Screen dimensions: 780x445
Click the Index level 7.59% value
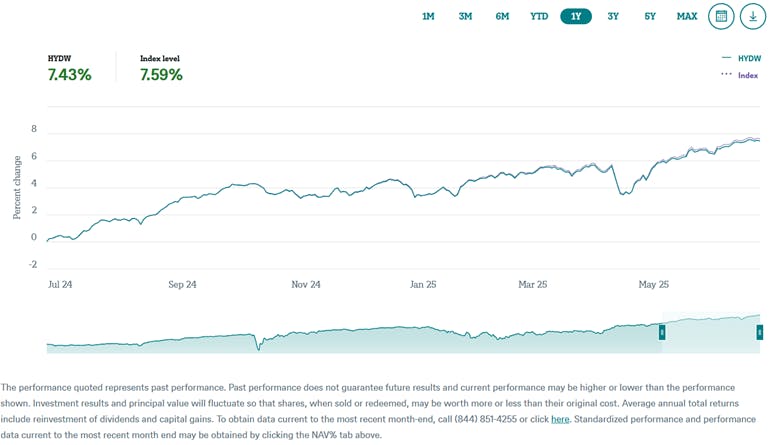[161, 75]
